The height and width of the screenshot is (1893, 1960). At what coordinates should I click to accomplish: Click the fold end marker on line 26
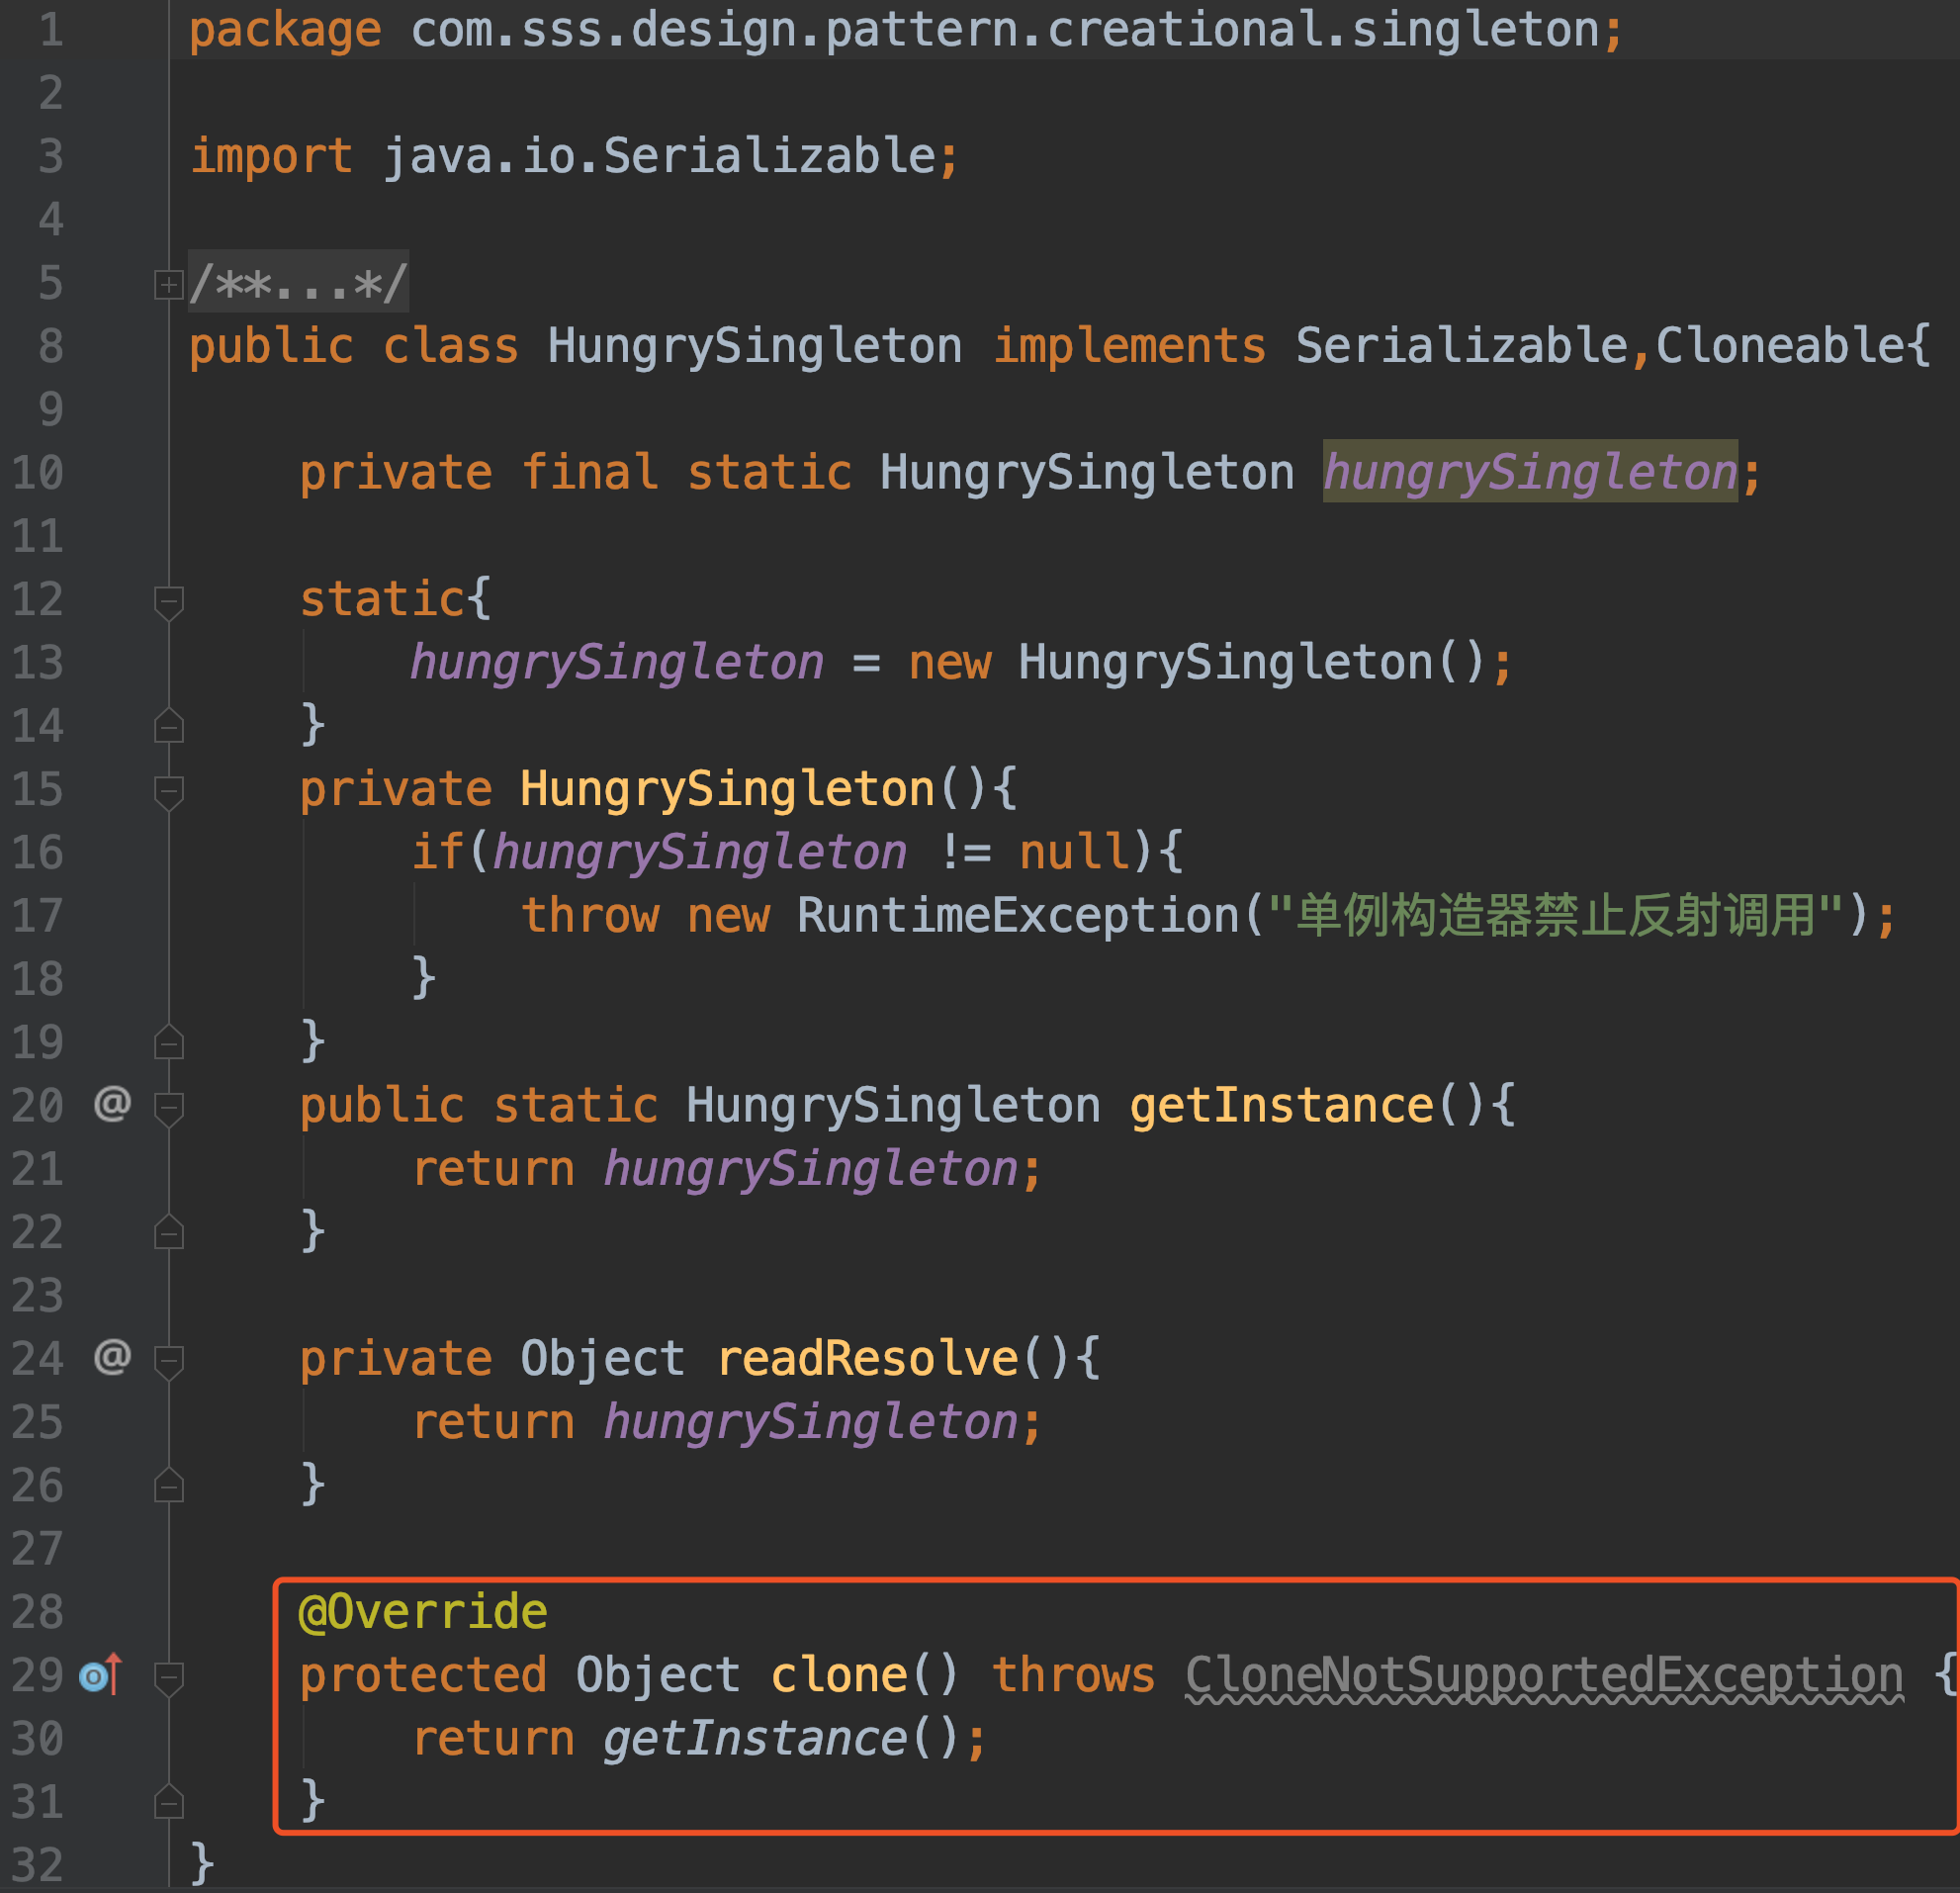pyautogui.click(x=168, y=1487)
